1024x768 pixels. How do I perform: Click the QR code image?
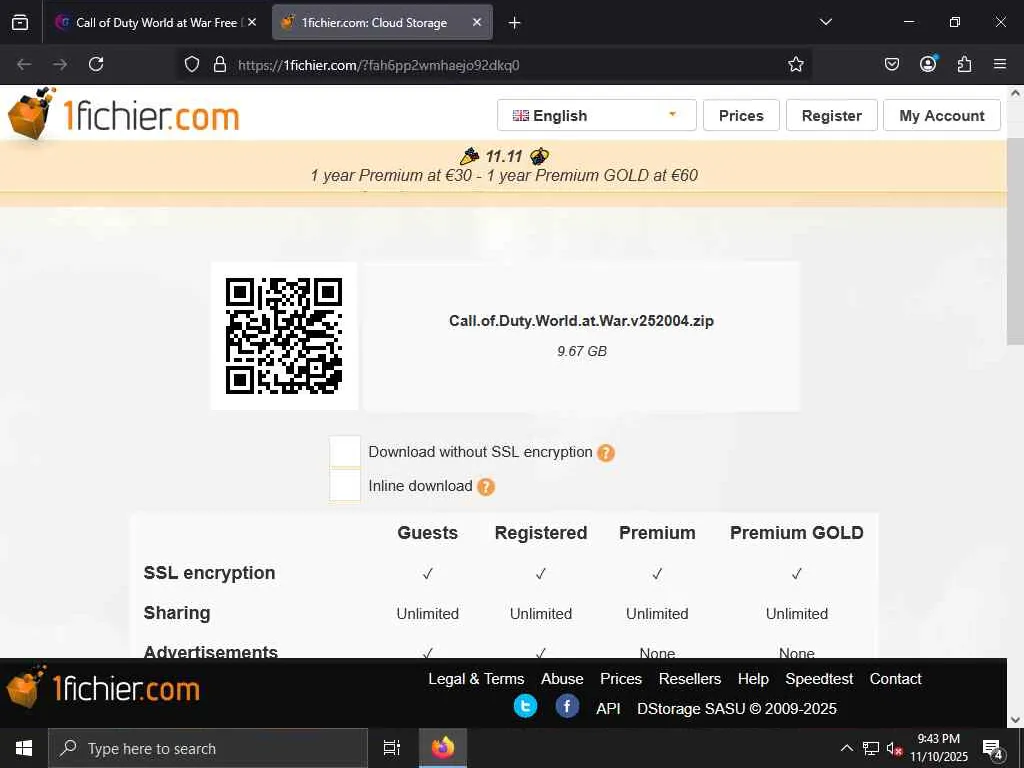point(284,336)
